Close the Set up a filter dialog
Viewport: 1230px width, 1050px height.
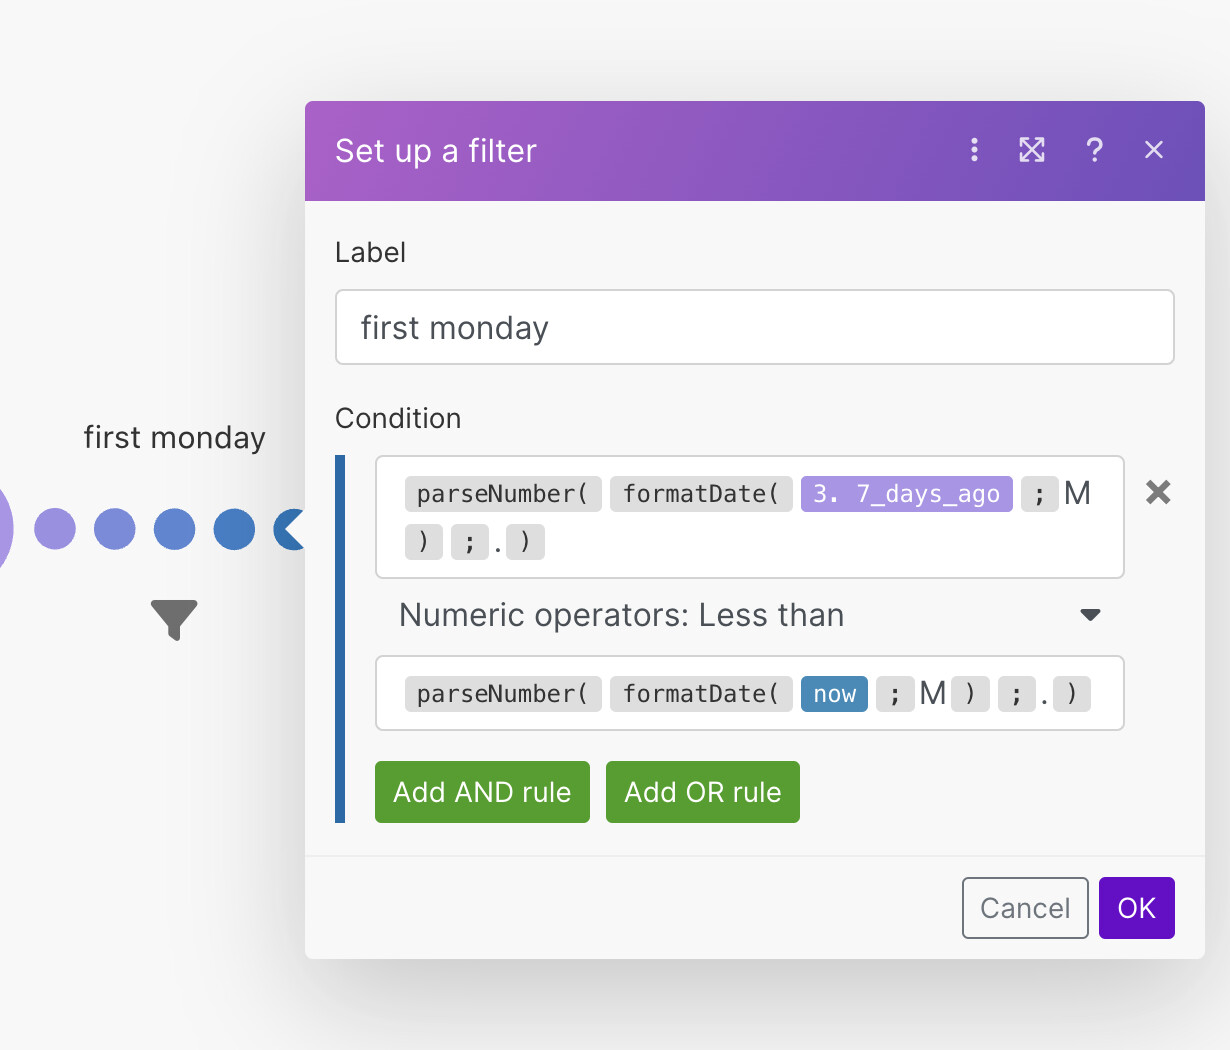pos(1154,150)
